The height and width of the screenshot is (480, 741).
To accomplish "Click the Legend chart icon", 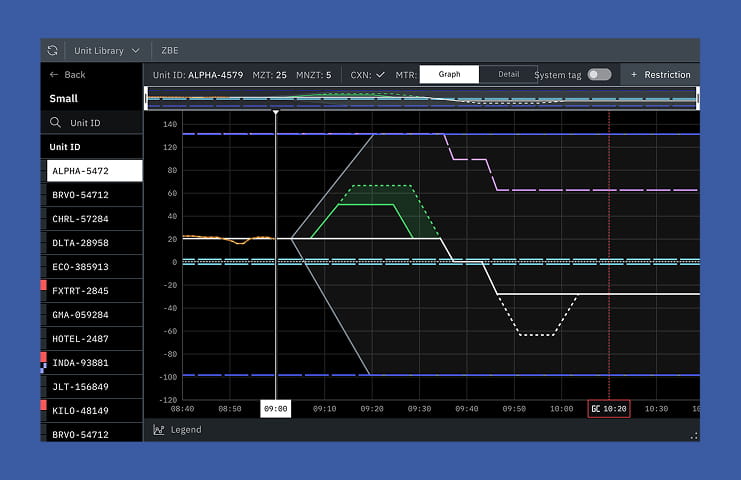I will click(x=159, y=430).
